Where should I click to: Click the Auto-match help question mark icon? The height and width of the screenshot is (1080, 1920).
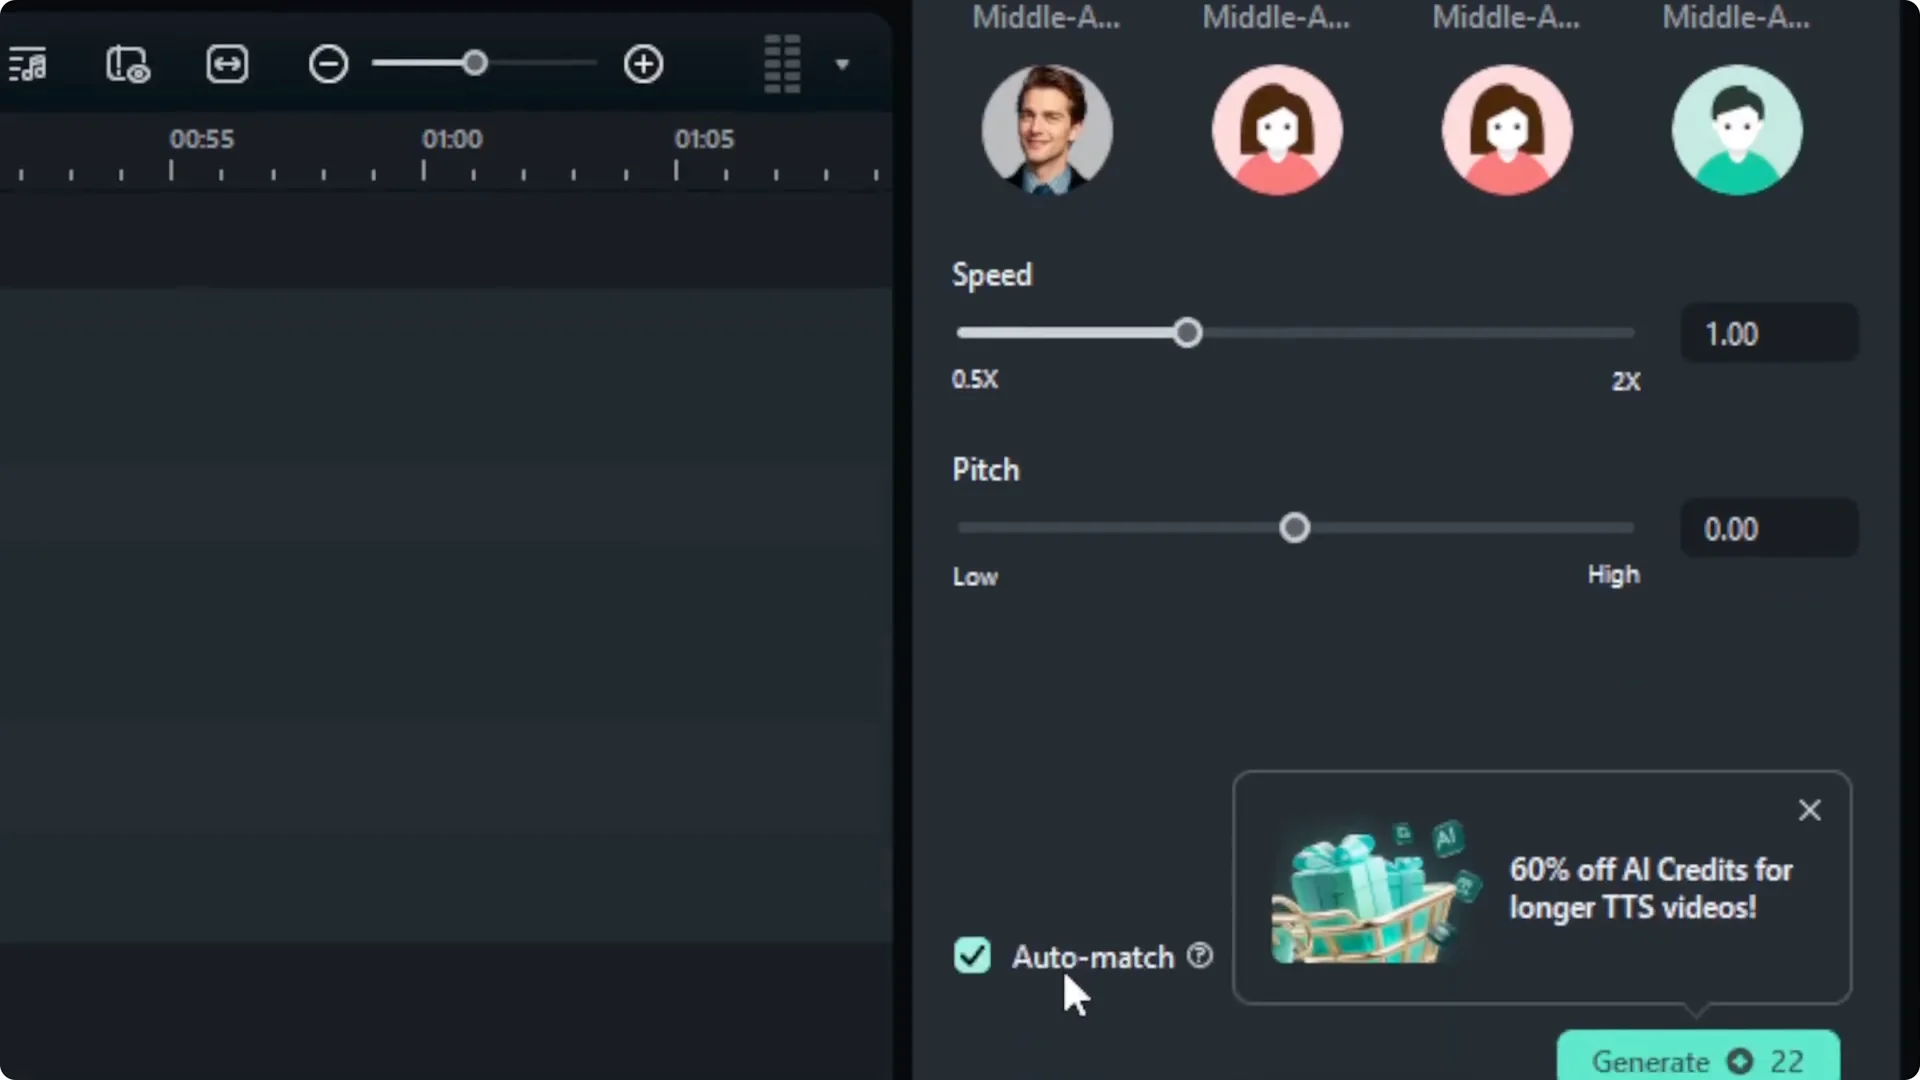point(1200,956)
